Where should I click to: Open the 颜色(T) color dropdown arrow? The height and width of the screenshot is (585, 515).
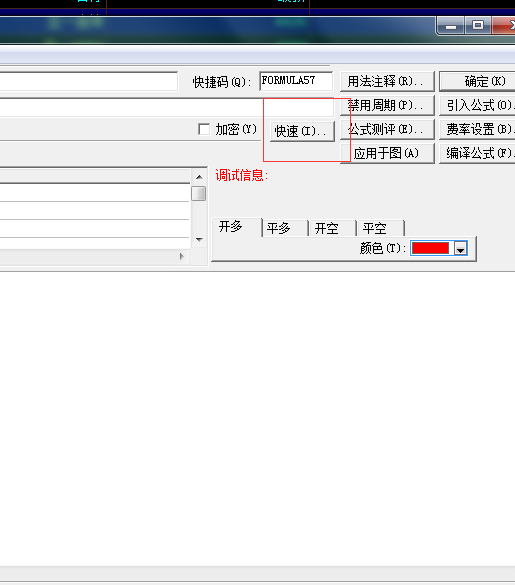point(461,248)
